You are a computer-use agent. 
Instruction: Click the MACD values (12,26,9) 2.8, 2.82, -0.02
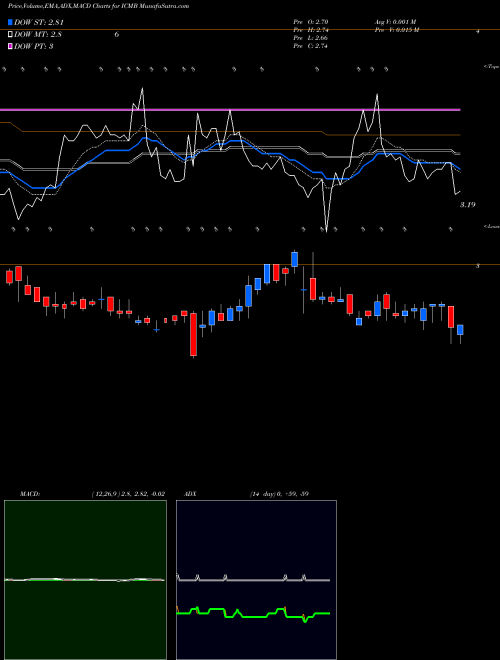point(128,494)
